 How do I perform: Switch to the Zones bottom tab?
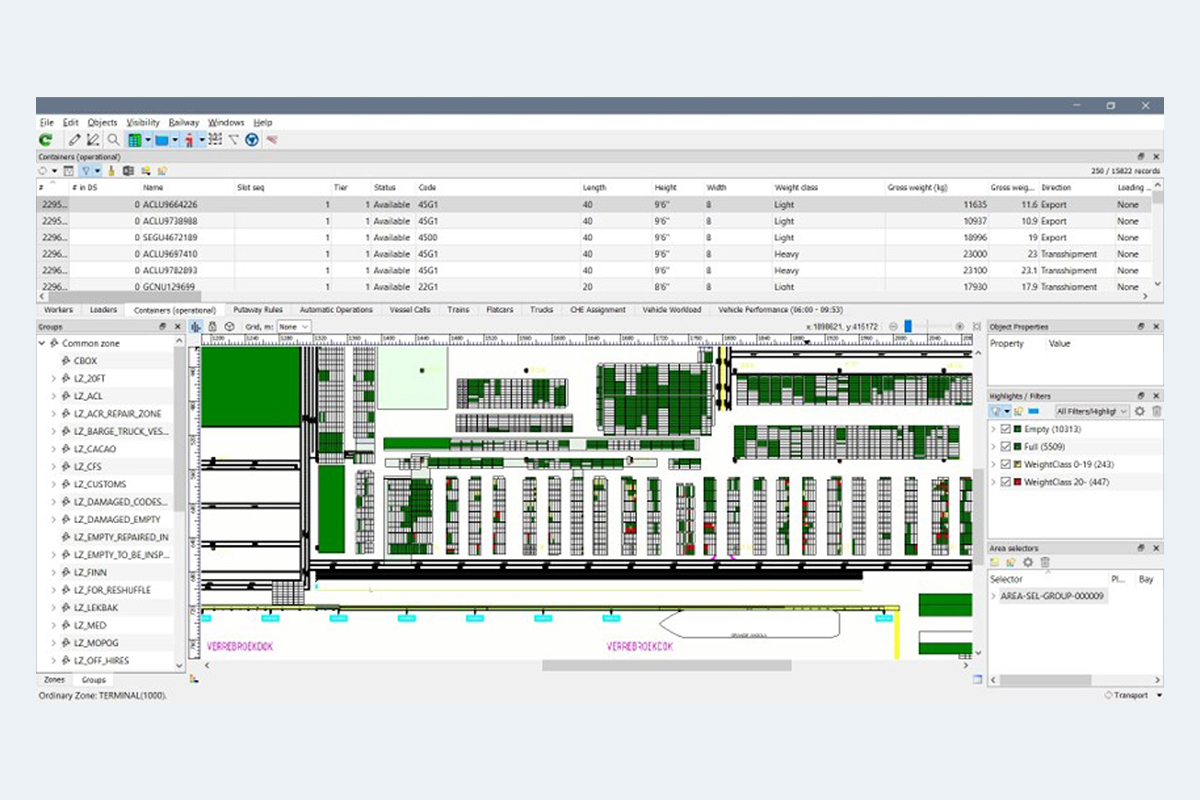(54, 680)
